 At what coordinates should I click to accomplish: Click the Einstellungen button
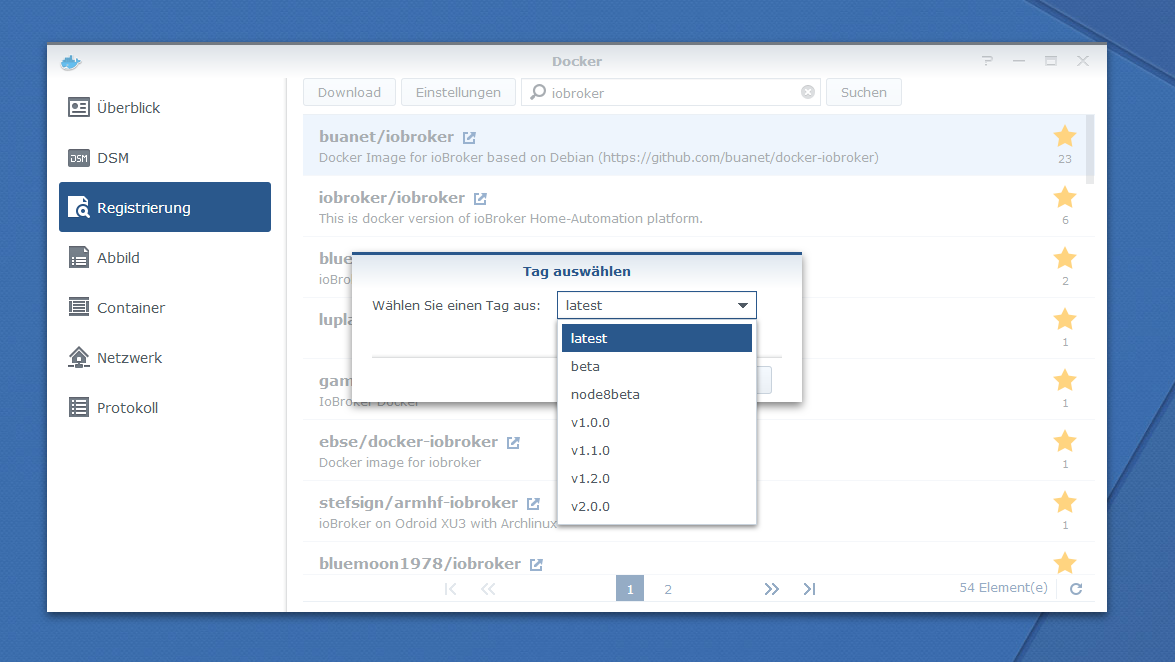(458, 92)
